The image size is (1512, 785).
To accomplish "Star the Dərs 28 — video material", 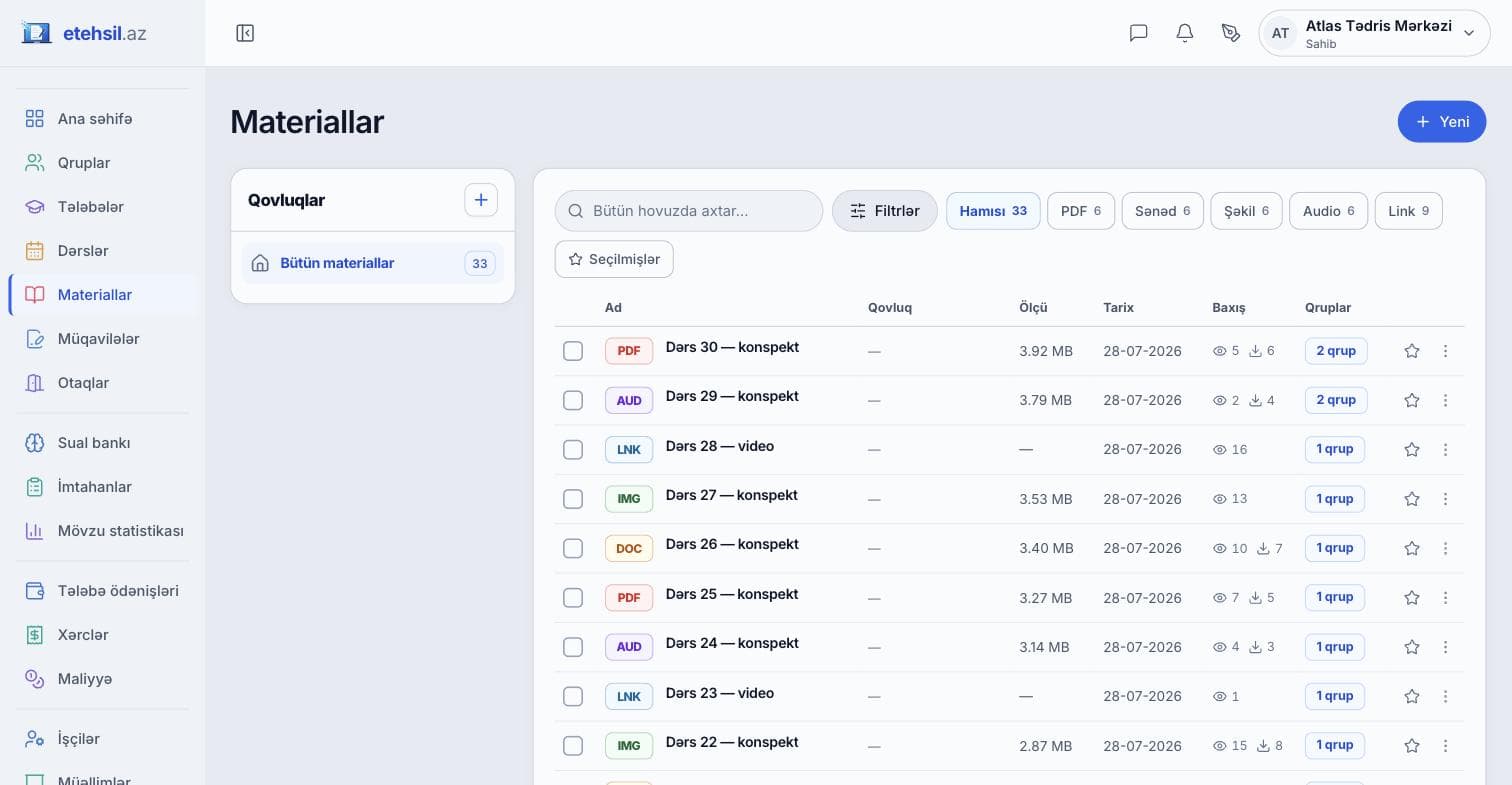I will click(x=1412, y=450).
